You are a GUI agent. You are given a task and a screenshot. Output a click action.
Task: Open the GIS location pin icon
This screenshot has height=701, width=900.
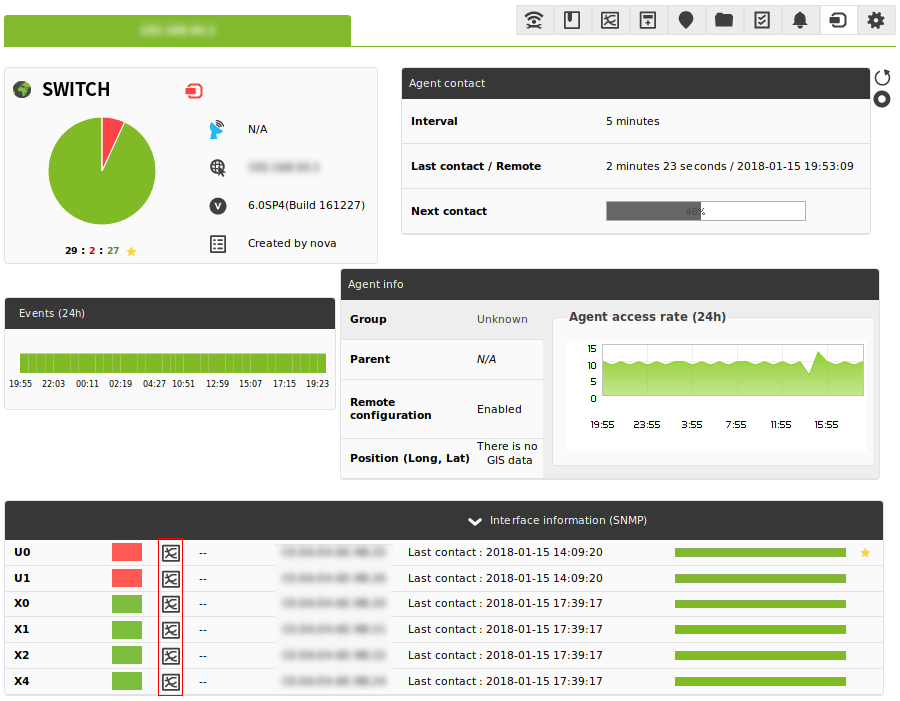685,21
